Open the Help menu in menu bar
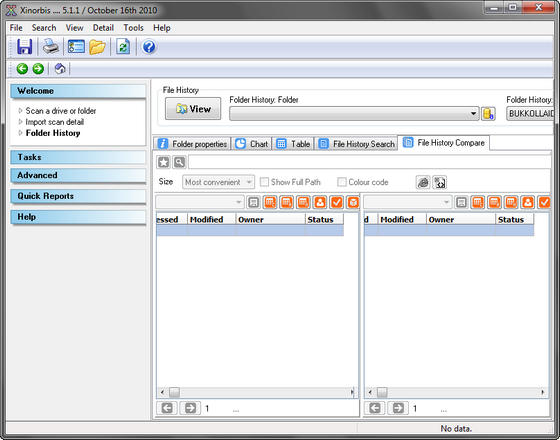This screenshot has height=440, width=560. [162, 28]
